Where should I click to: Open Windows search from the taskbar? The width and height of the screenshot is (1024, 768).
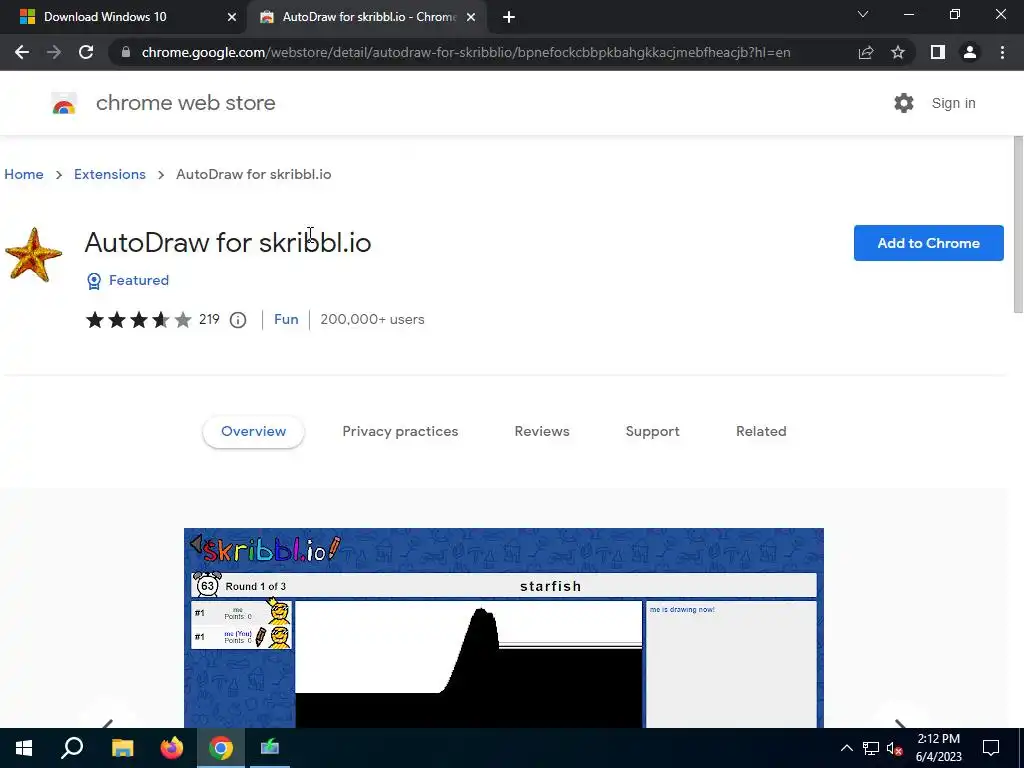click(x=72, y=748)
